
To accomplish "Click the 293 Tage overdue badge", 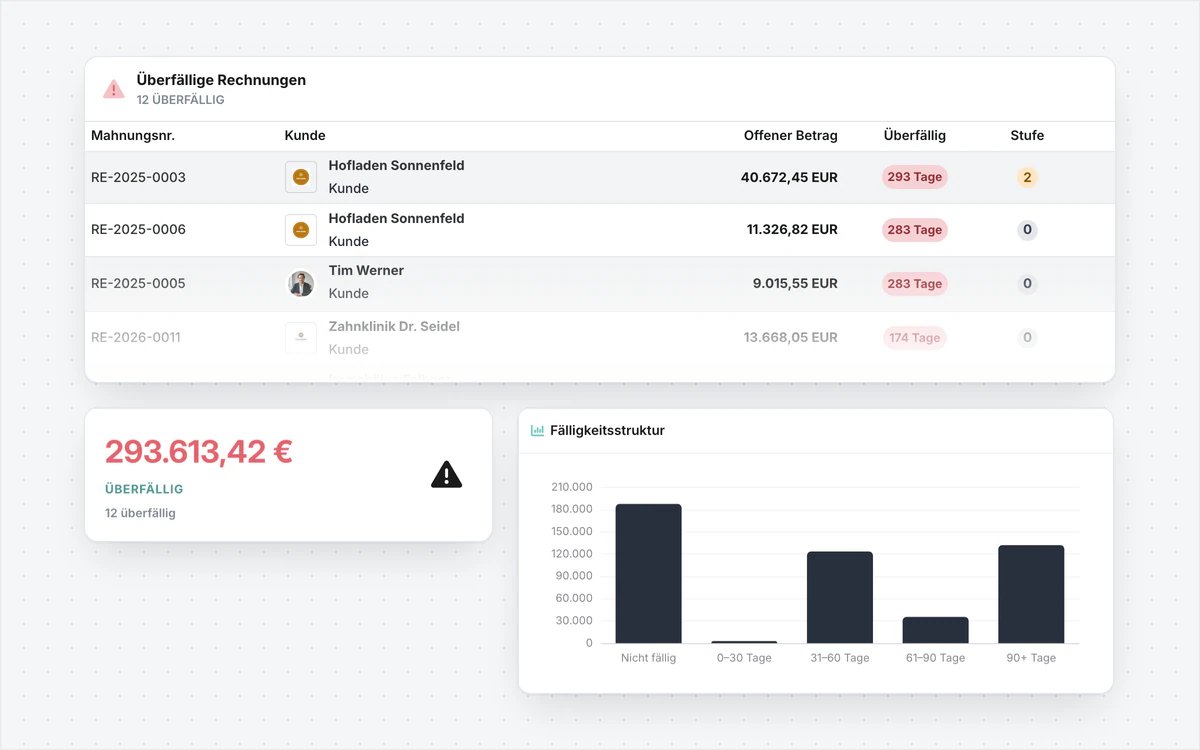I will (915, 177).
